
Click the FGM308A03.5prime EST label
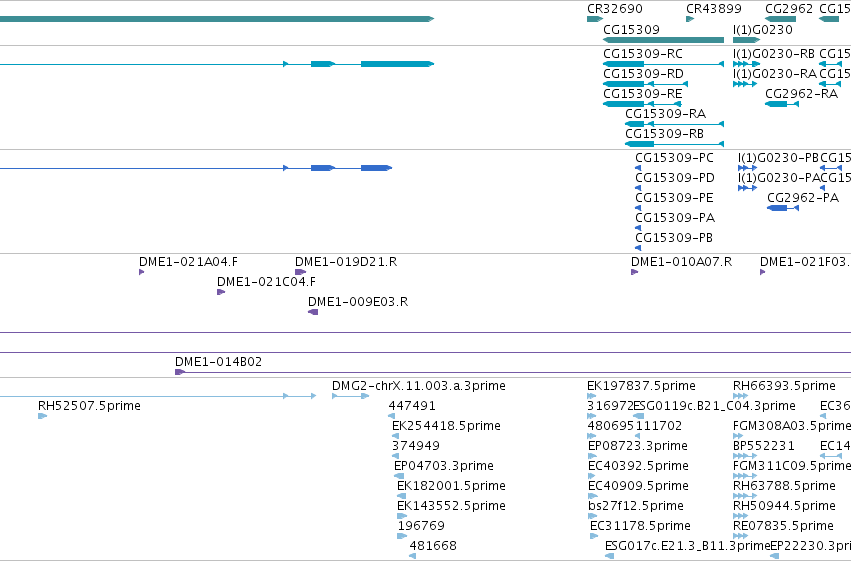tap(792, 426)
